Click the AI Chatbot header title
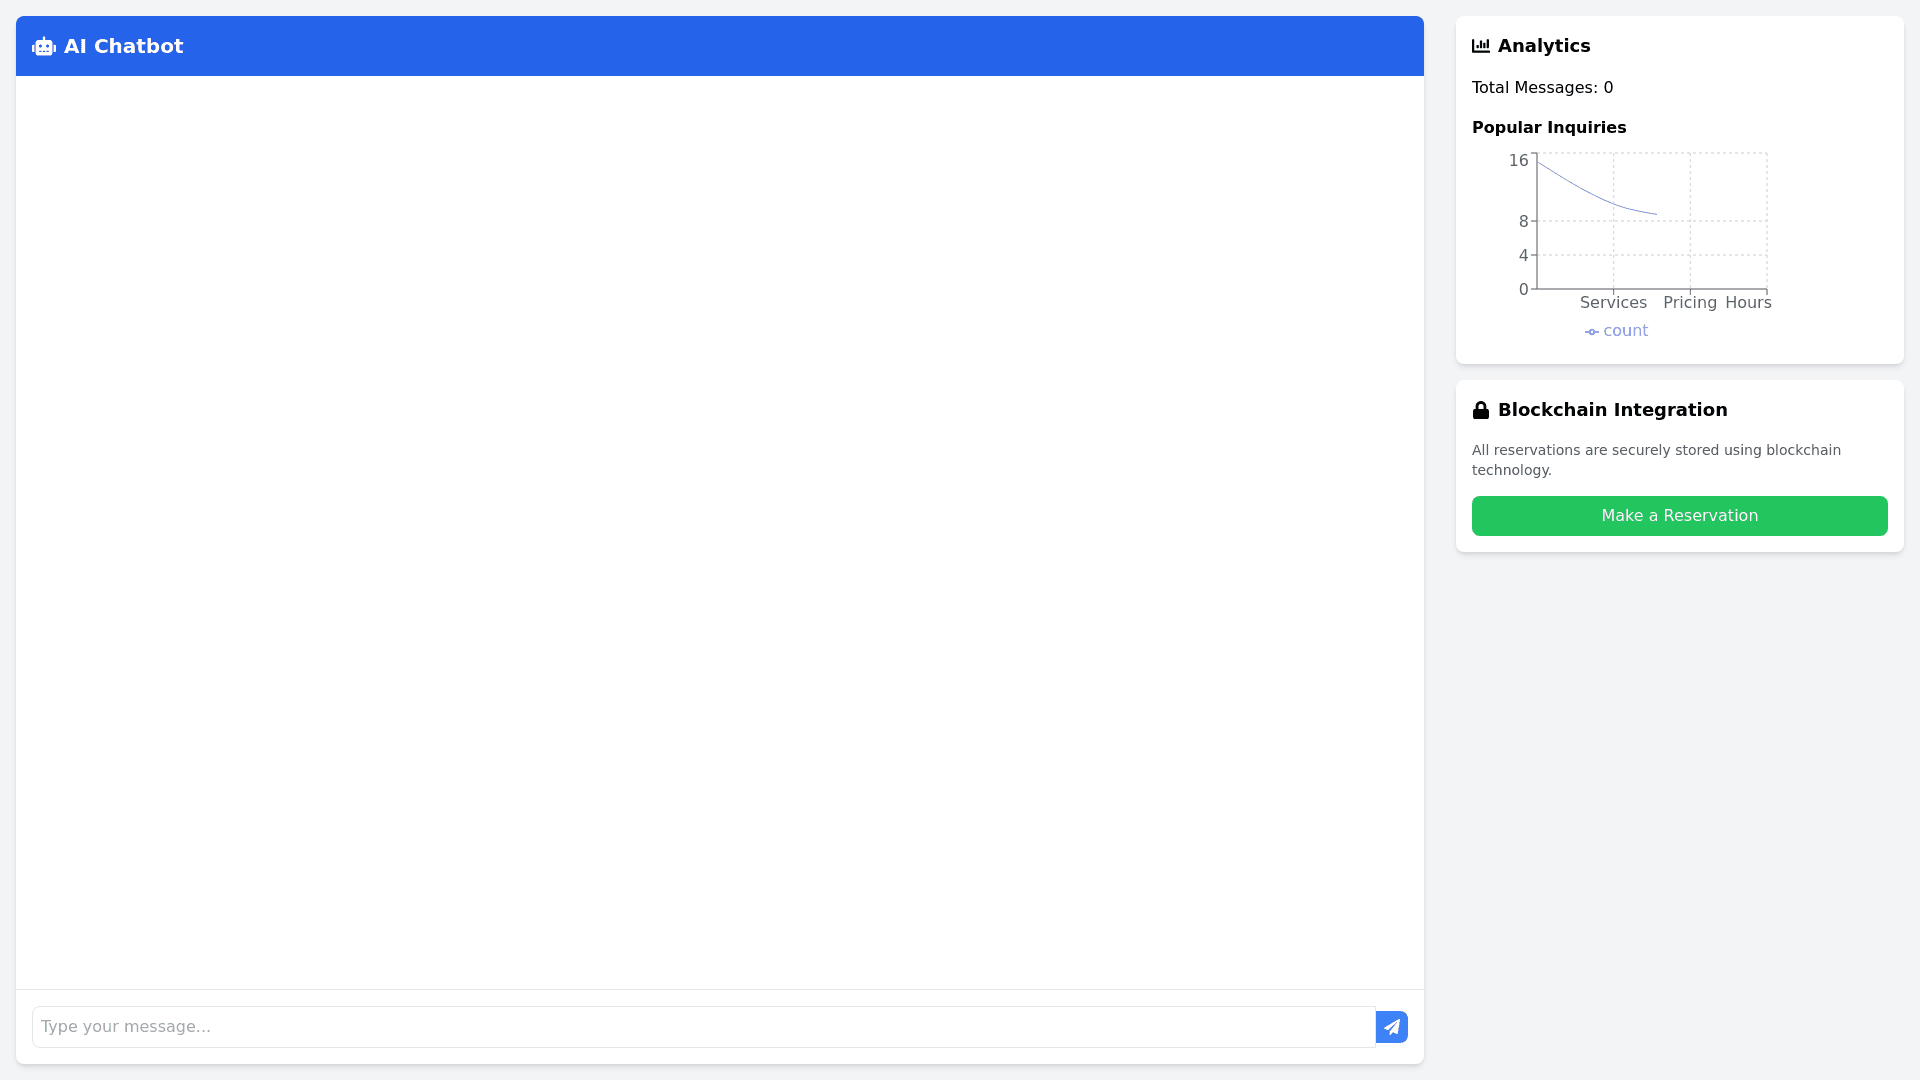 [123, 47]
